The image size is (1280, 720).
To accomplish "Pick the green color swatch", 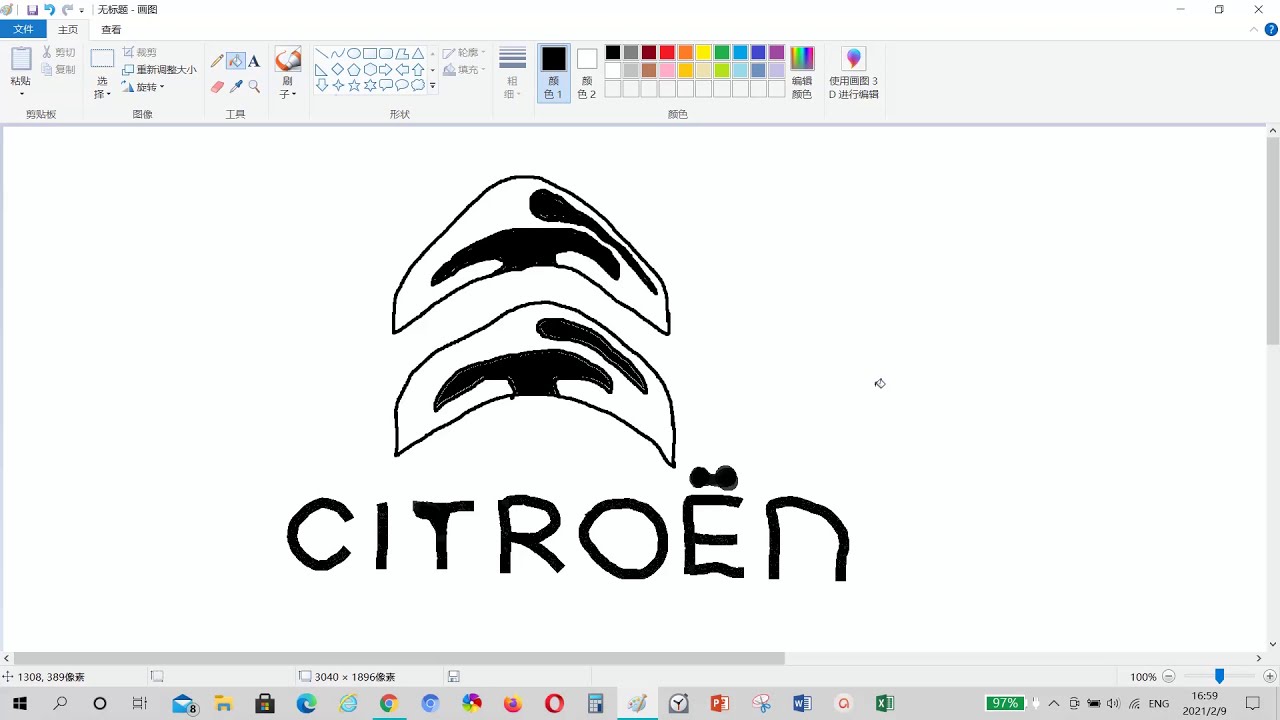I will [722, 53].
